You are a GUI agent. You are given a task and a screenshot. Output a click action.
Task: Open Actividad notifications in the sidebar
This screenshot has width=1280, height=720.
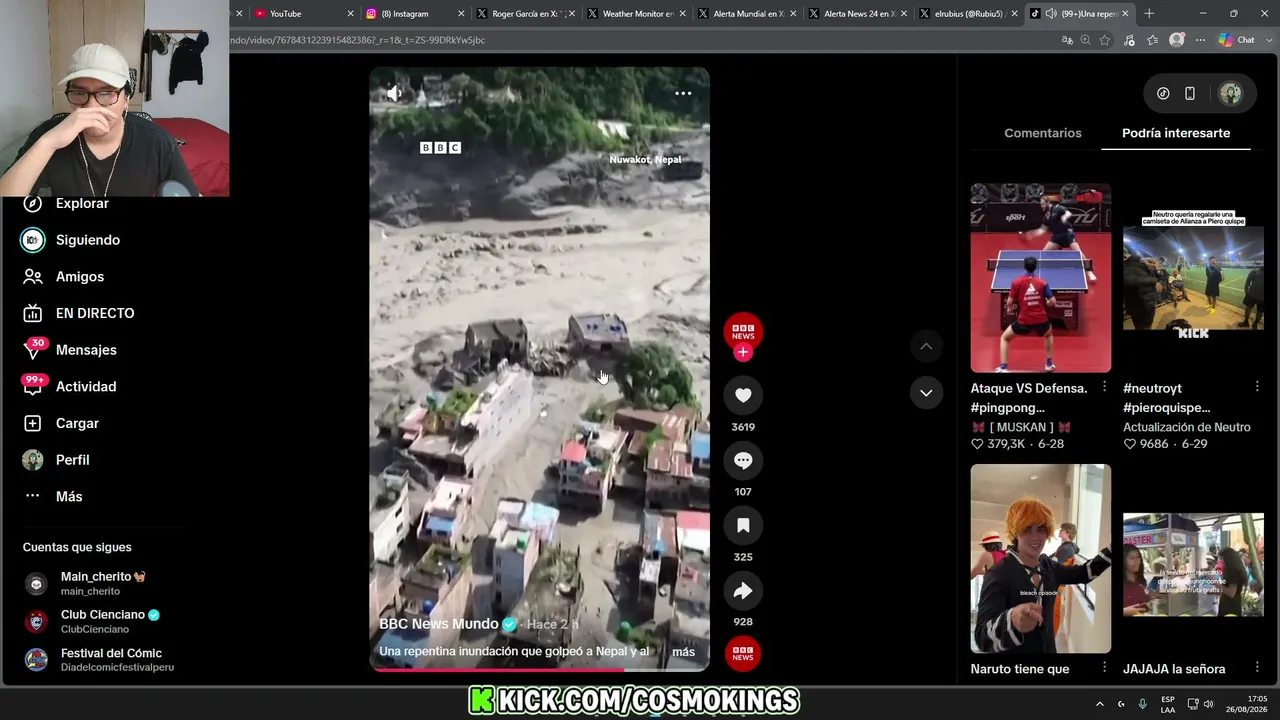coord(86,387)
